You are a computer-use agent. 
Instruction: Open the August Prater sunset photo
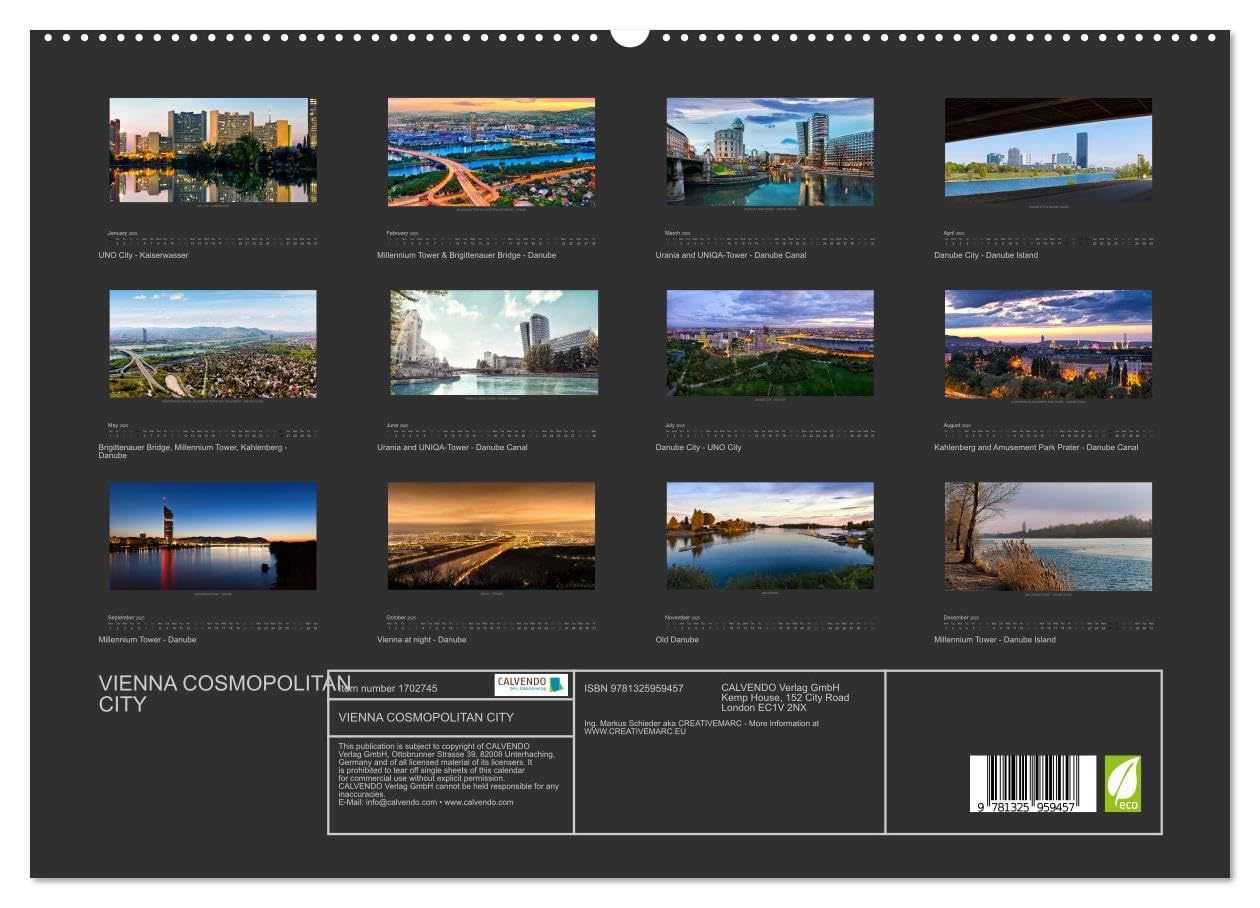pos(1048,344)
